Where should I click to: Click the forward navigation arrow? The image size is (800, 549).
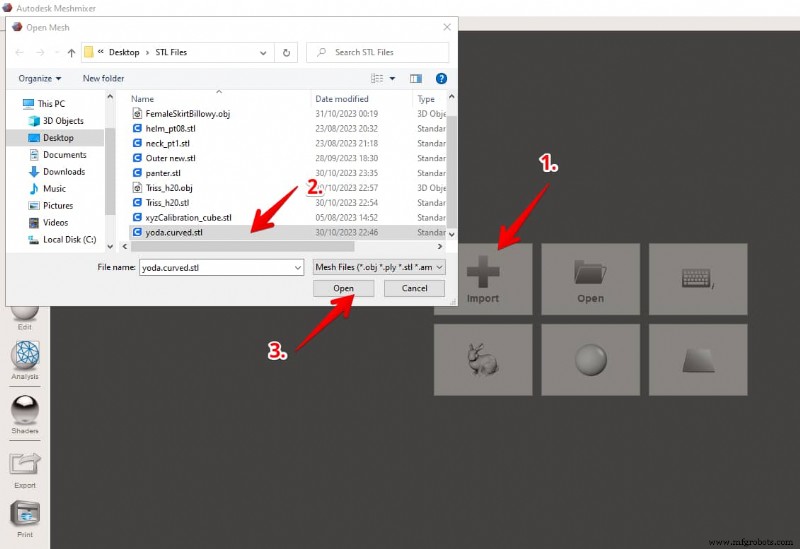pyautogui.click(x=40, y=53)
